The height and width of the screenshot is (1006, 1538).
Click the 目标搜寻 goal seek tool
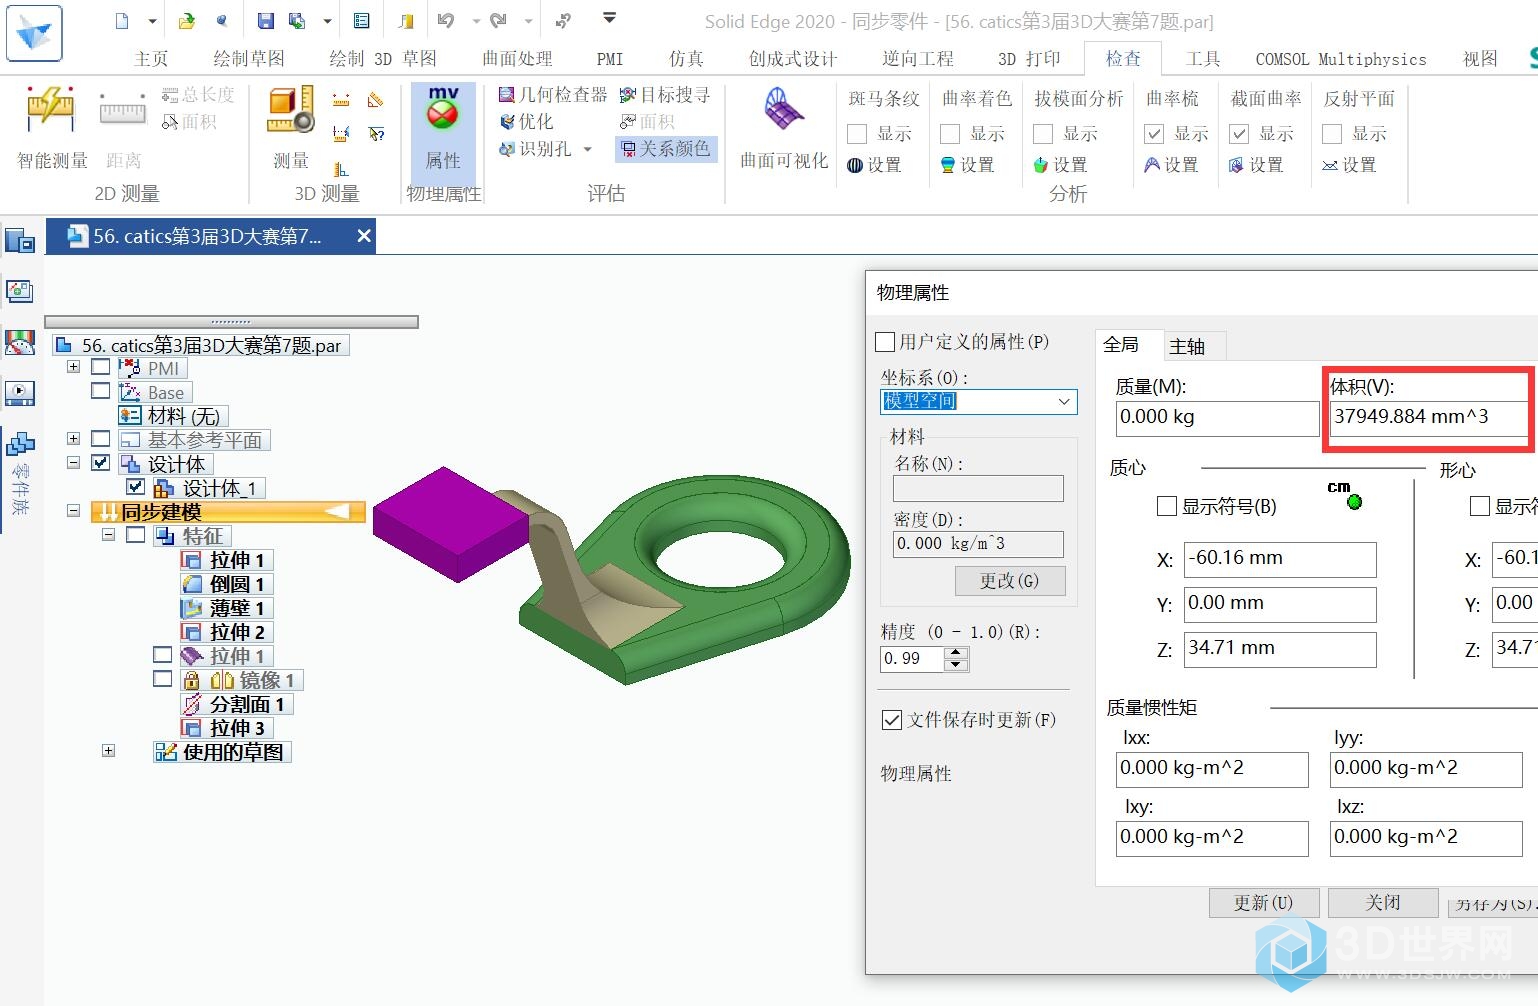pos(665,95)
